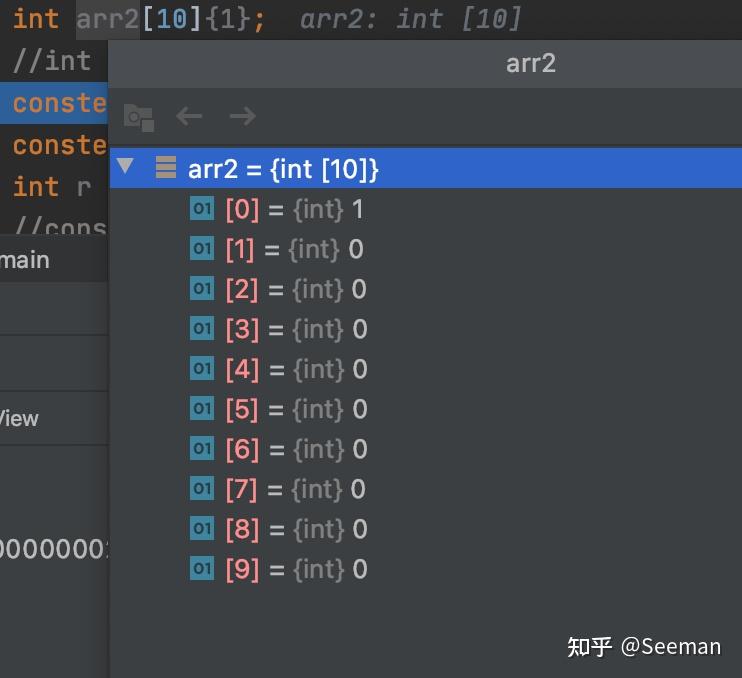The image size is (742, 678).
Task: Click the value icon beside element [6]
Action: [202, 448]
